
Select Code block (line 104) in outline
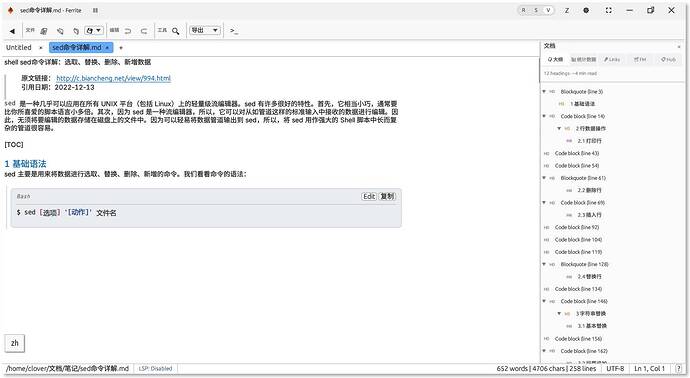click(x=578, y=239)
